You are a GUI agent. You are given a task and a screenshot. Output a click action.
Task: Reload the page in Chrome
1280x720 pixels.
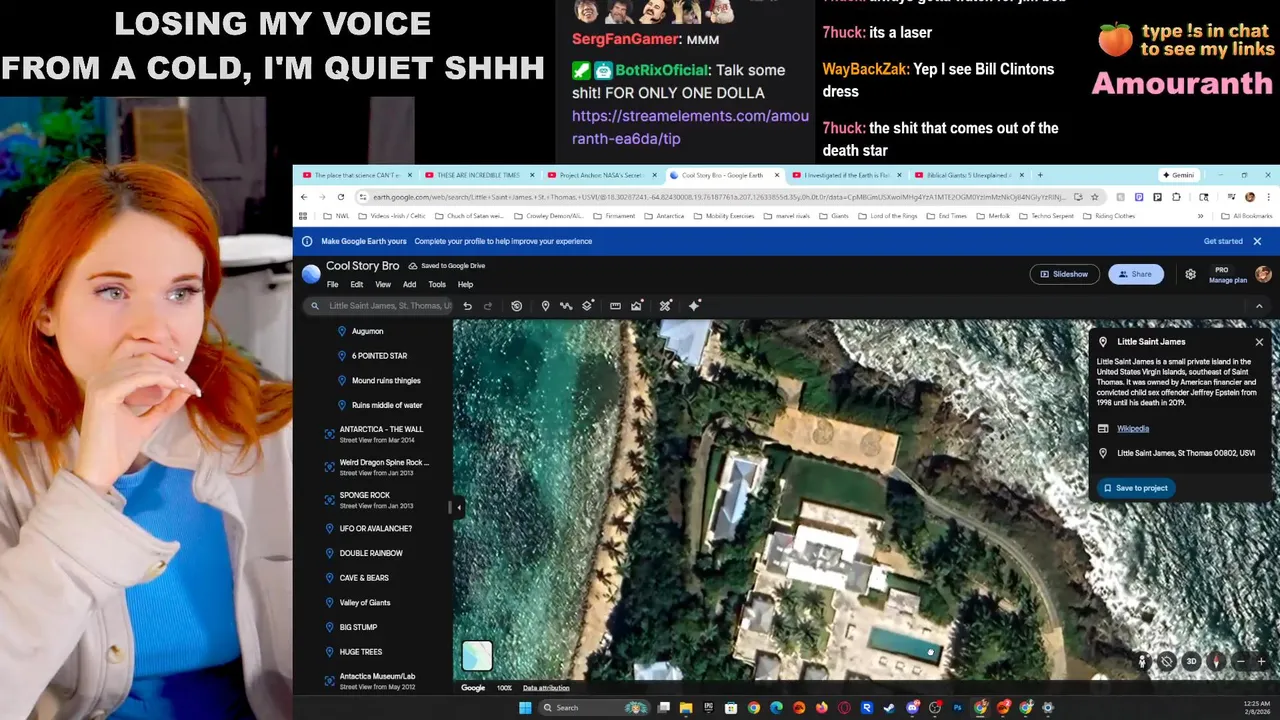(341, 197)
